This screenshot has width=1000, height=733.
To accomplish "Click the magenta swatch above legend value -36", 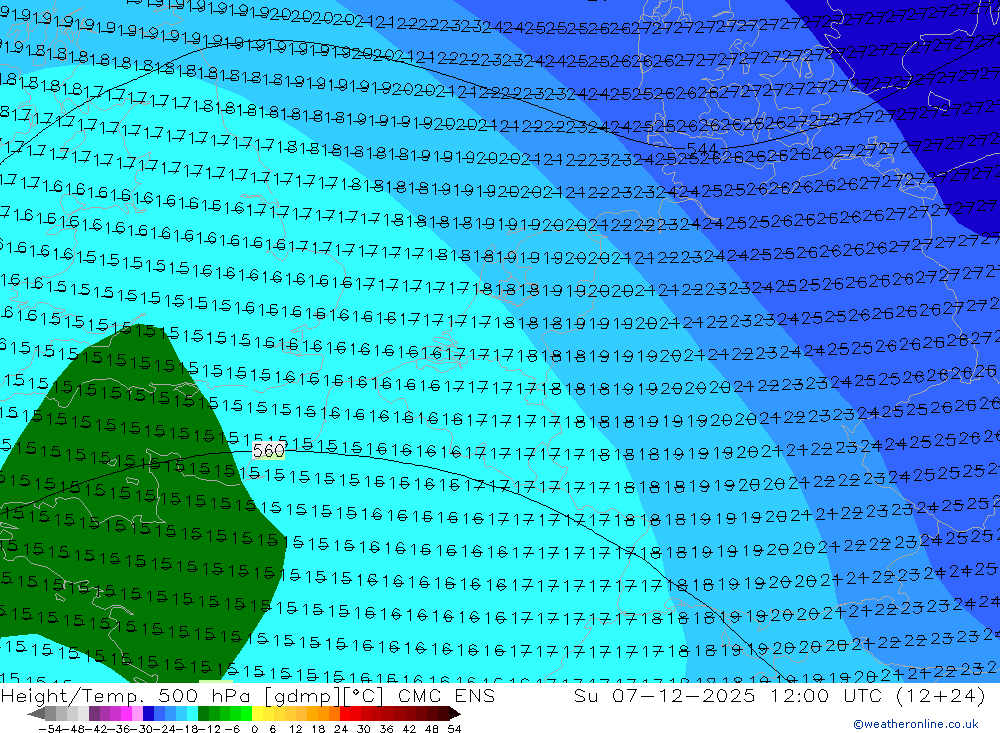I will (x=126, y=714).
